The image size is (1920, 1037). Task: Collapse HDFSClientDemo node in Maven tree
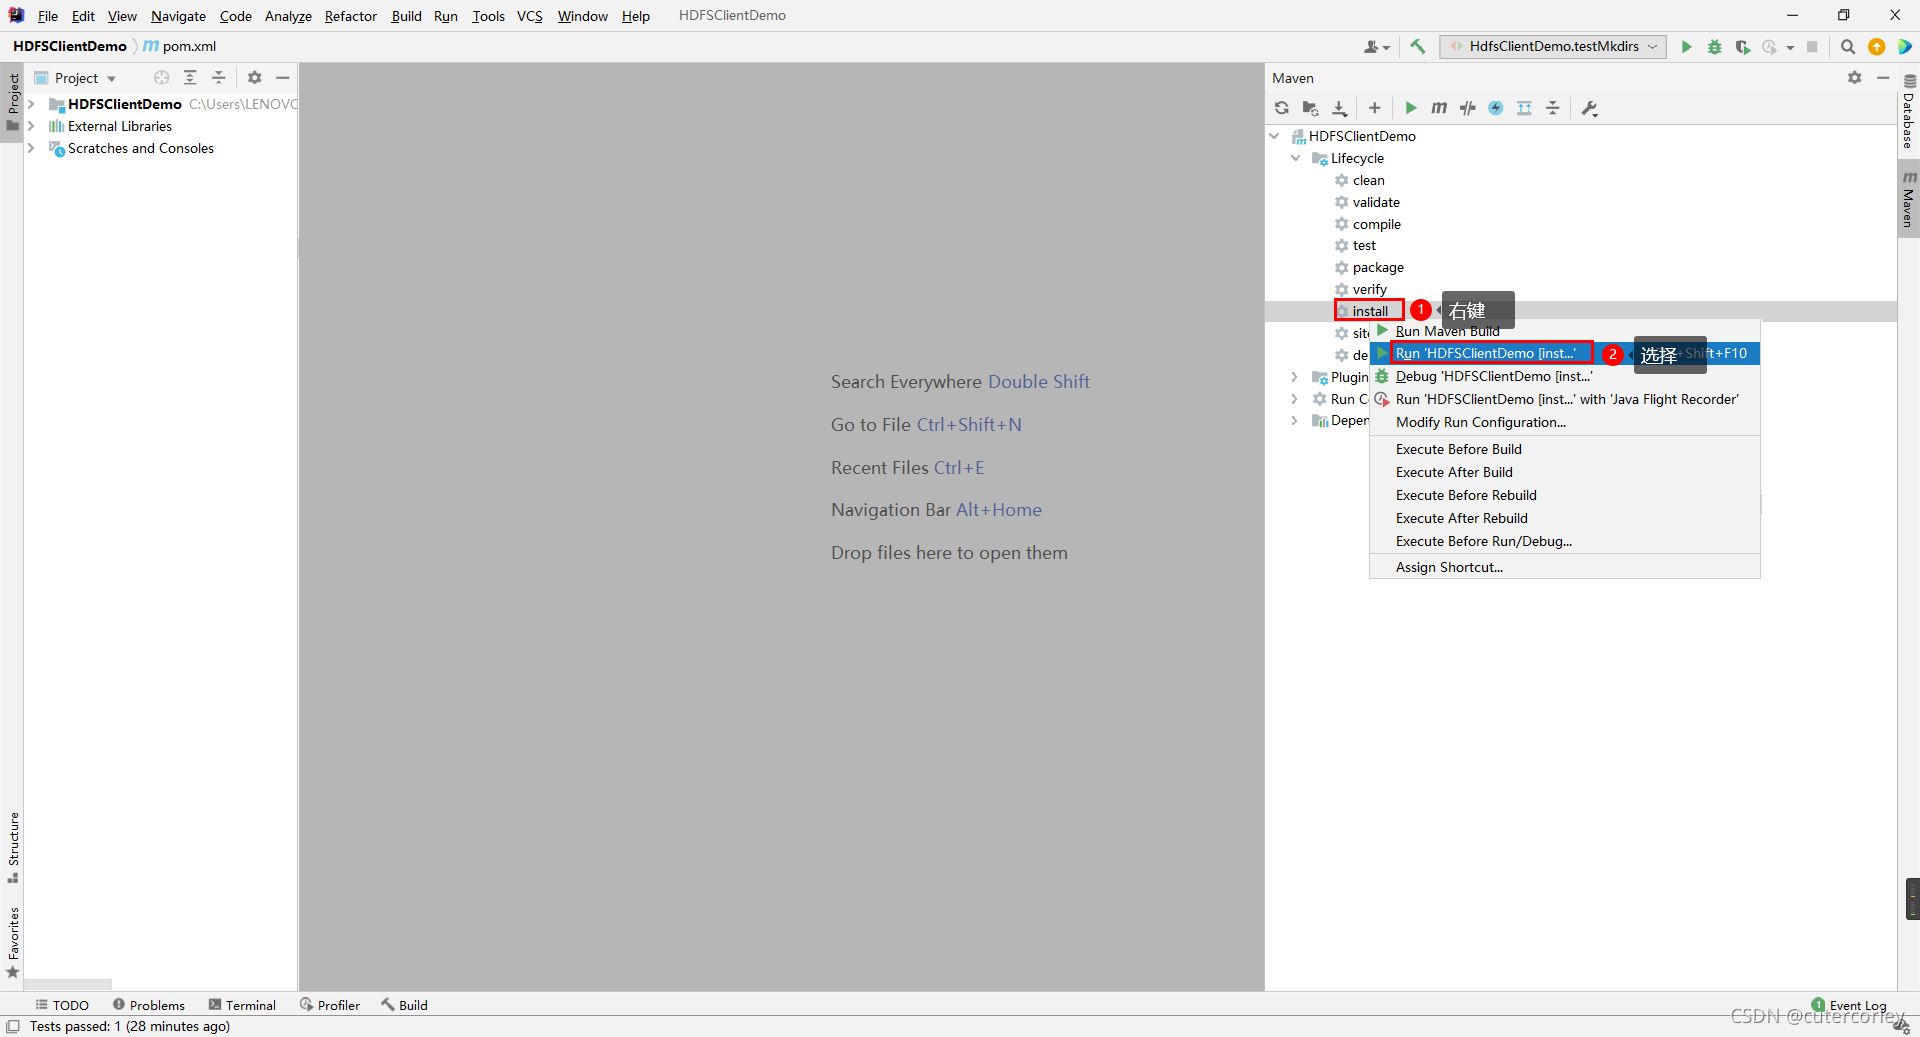click(1274, 136)
